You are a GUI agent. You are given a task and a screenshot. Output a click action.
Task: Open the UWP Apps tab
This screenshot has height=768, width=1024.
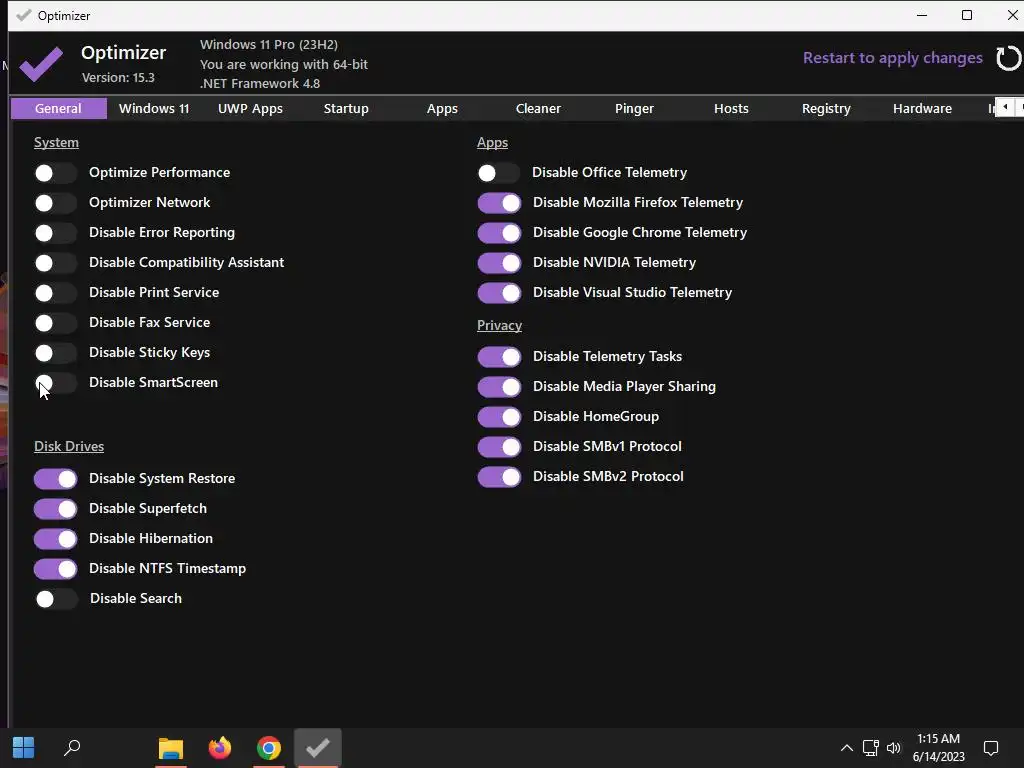click(250, 108)
